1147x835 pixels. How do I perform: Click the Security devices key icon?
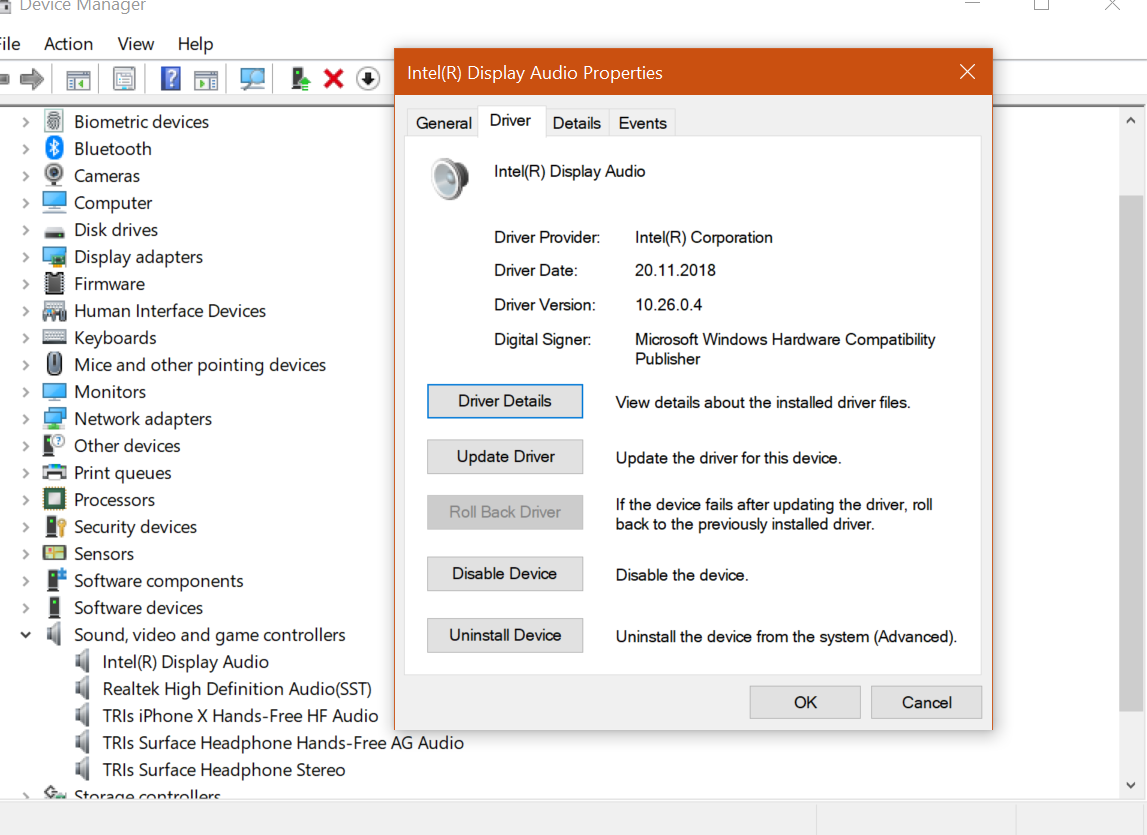56,526
